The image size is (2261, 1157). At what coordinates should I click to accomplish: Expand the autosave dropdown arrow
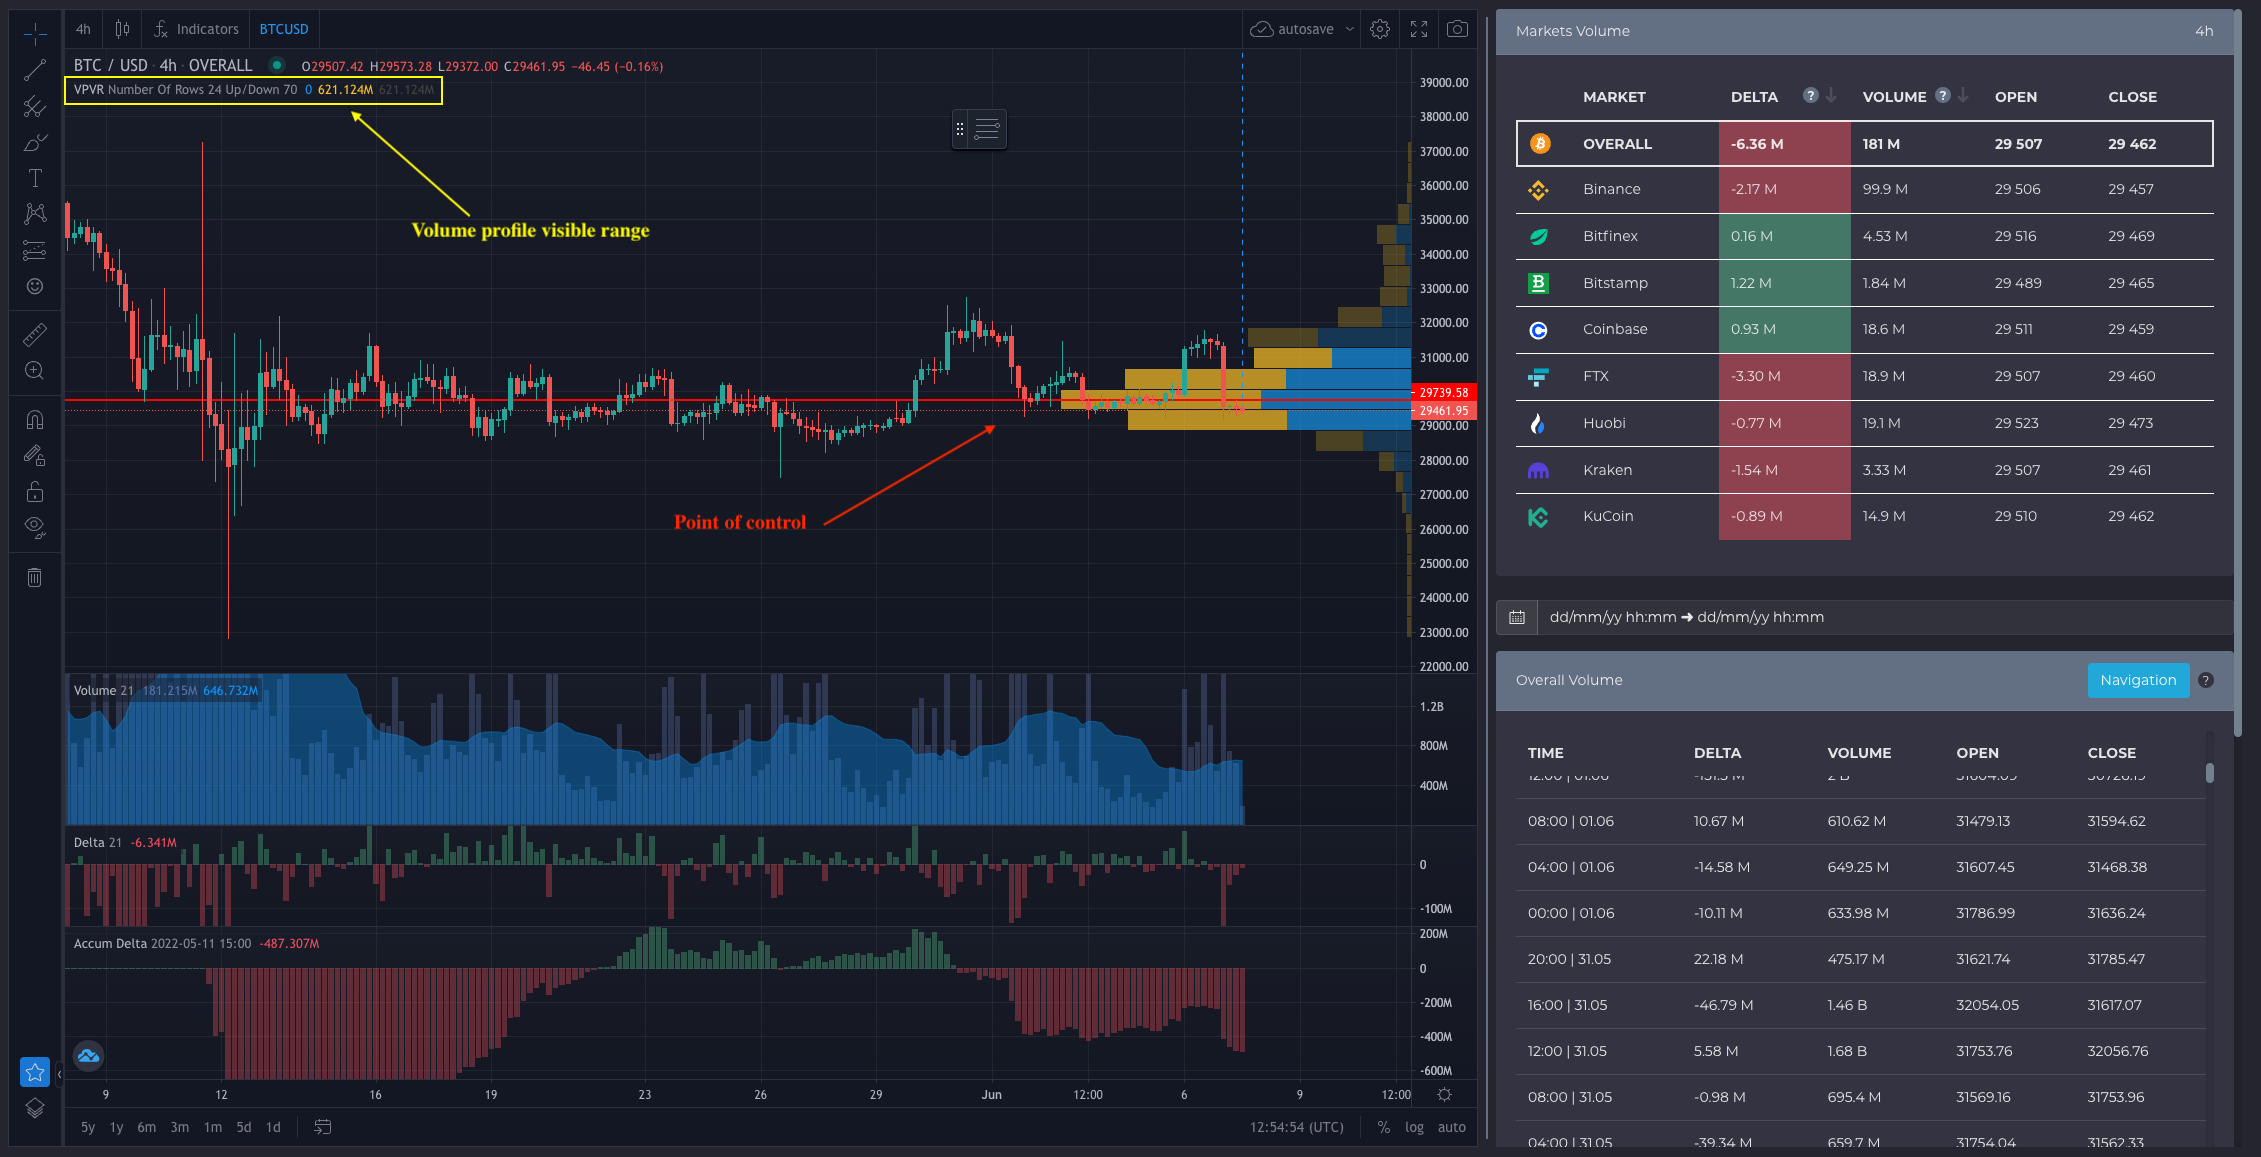pos(1350,29)
